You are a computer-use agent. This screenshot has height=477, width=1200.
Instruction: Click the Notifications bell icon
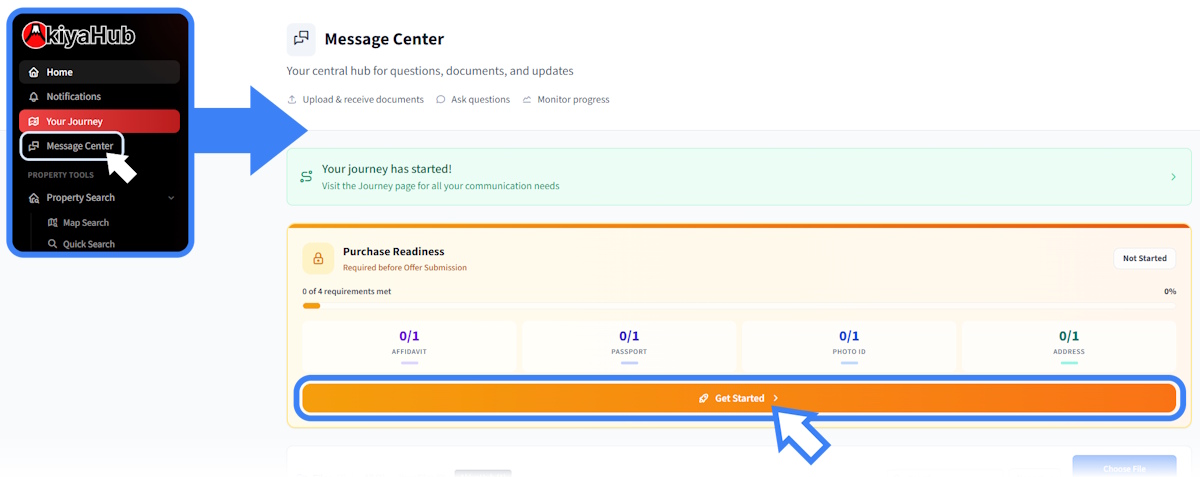(x=34, y=97)
